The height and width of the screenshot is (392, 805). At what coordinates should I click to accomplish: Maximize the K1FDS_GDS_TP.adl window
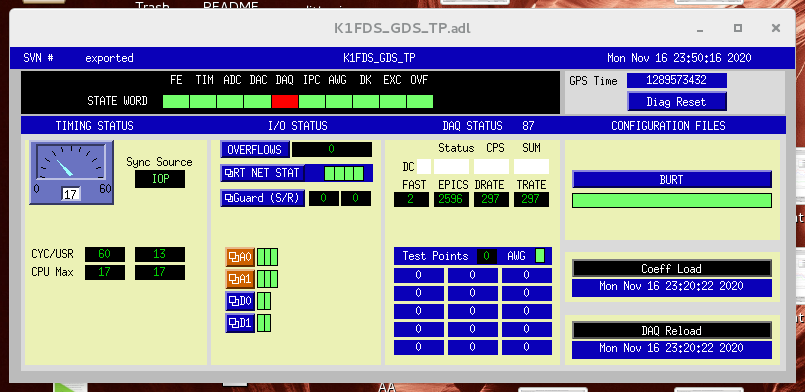(x=738, y=28)
